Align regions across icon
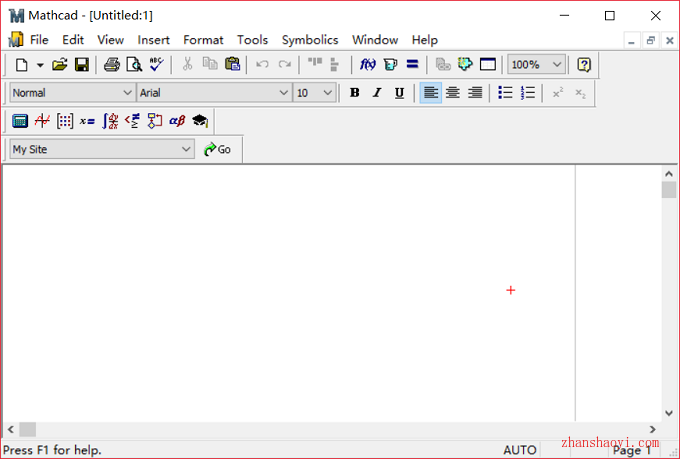This screenshot has width=680, height=459. point(315,63)
